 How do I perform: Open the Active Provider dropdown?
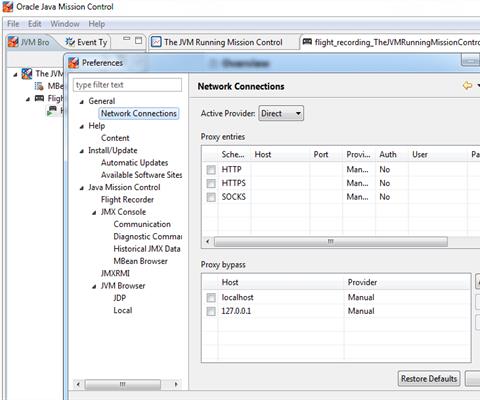281,114
